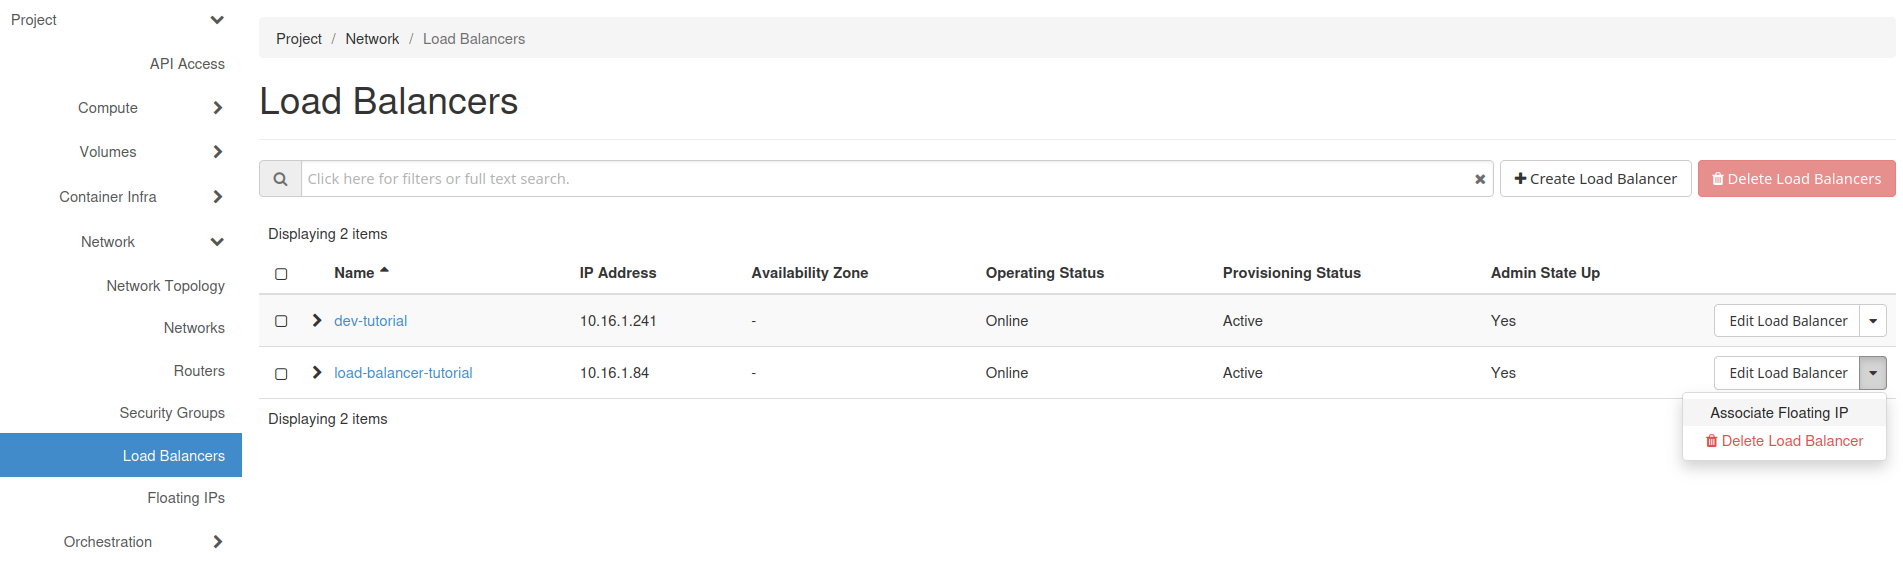Collapse the Network sidebar section chevron
The width and height of the screenshot is (1903, 566).
coord(217,242)
